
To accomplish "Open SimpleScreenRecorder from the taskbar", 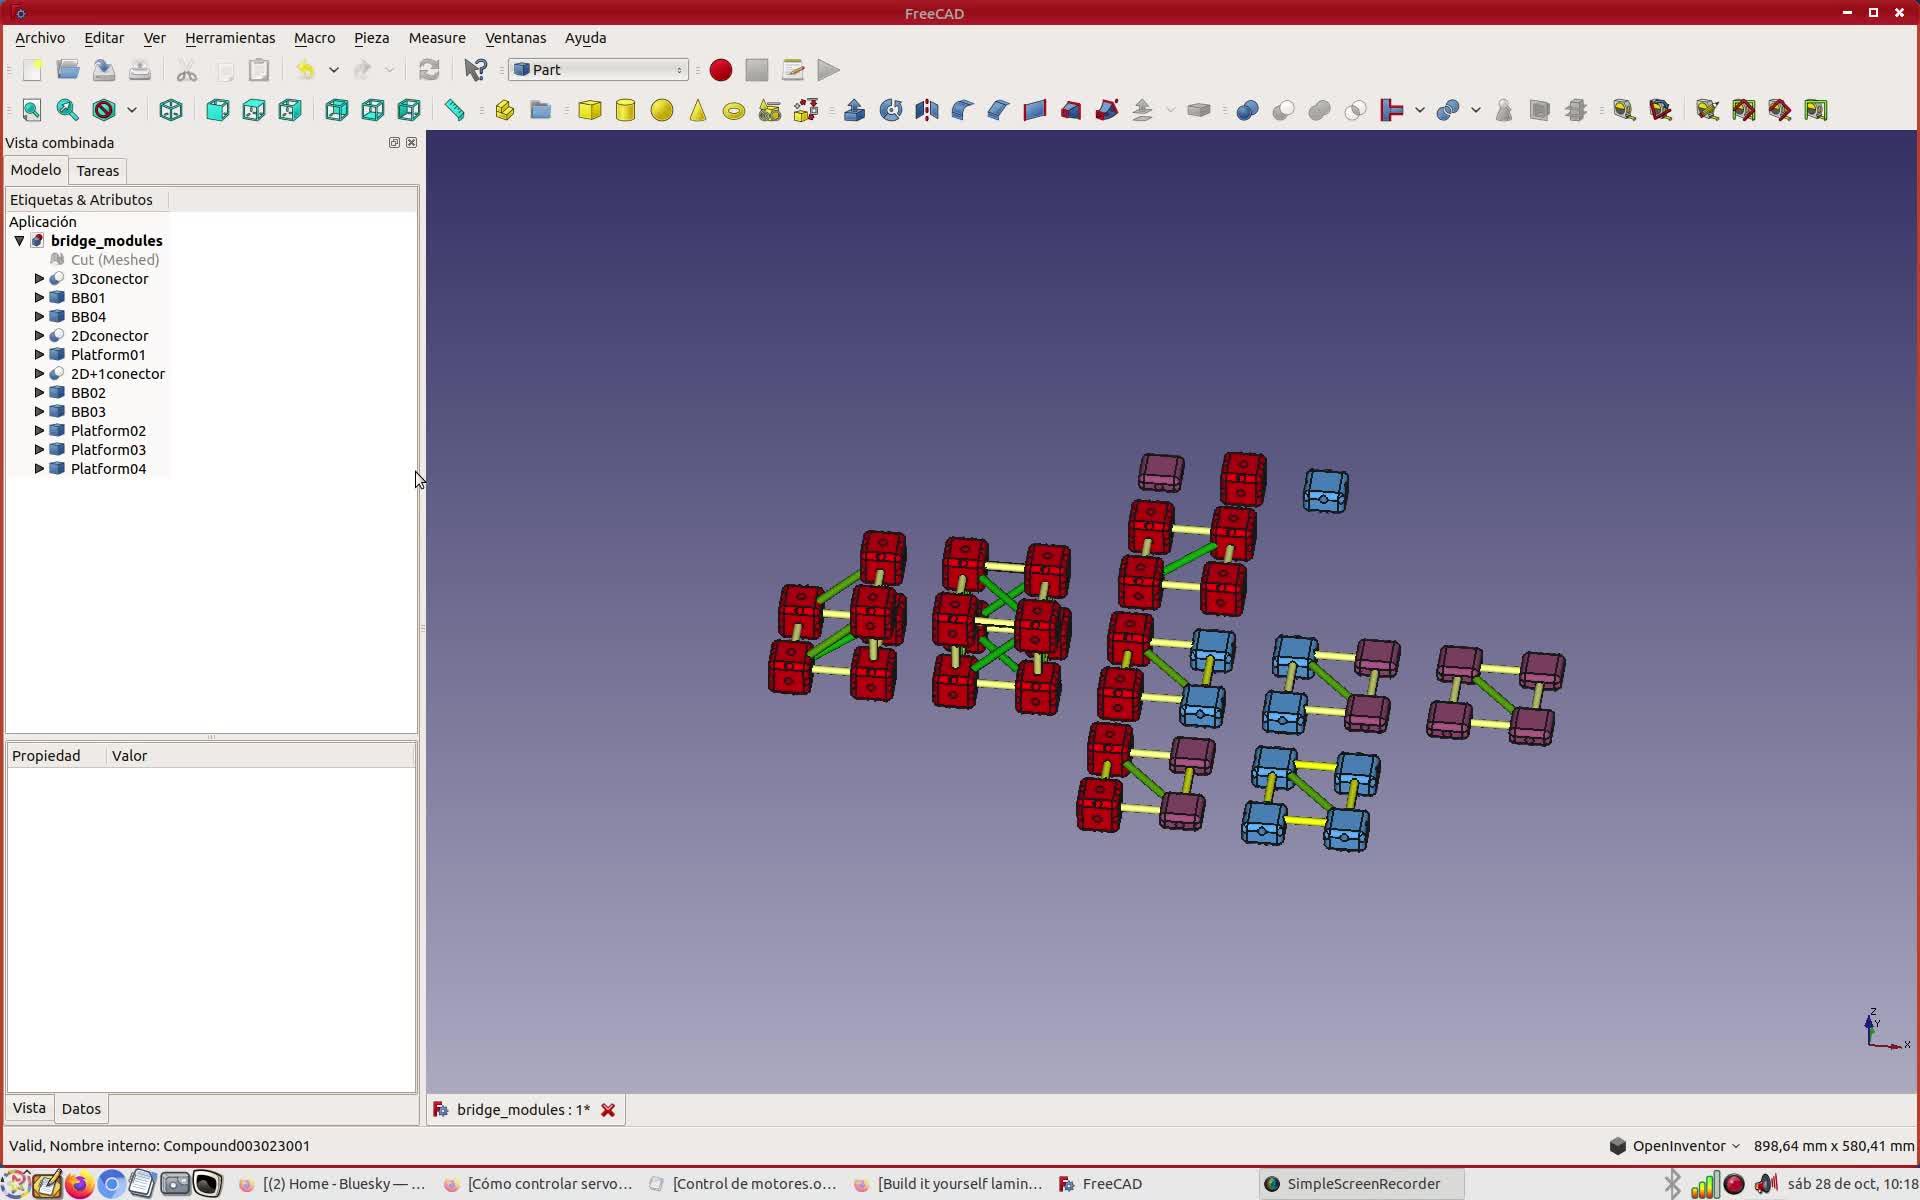I will coord(1362,1184).
